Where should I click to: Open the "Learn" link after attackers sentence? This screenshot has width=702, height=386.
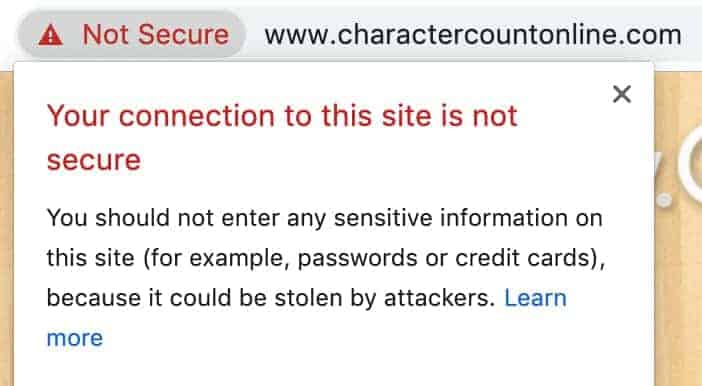click(535, 297)
